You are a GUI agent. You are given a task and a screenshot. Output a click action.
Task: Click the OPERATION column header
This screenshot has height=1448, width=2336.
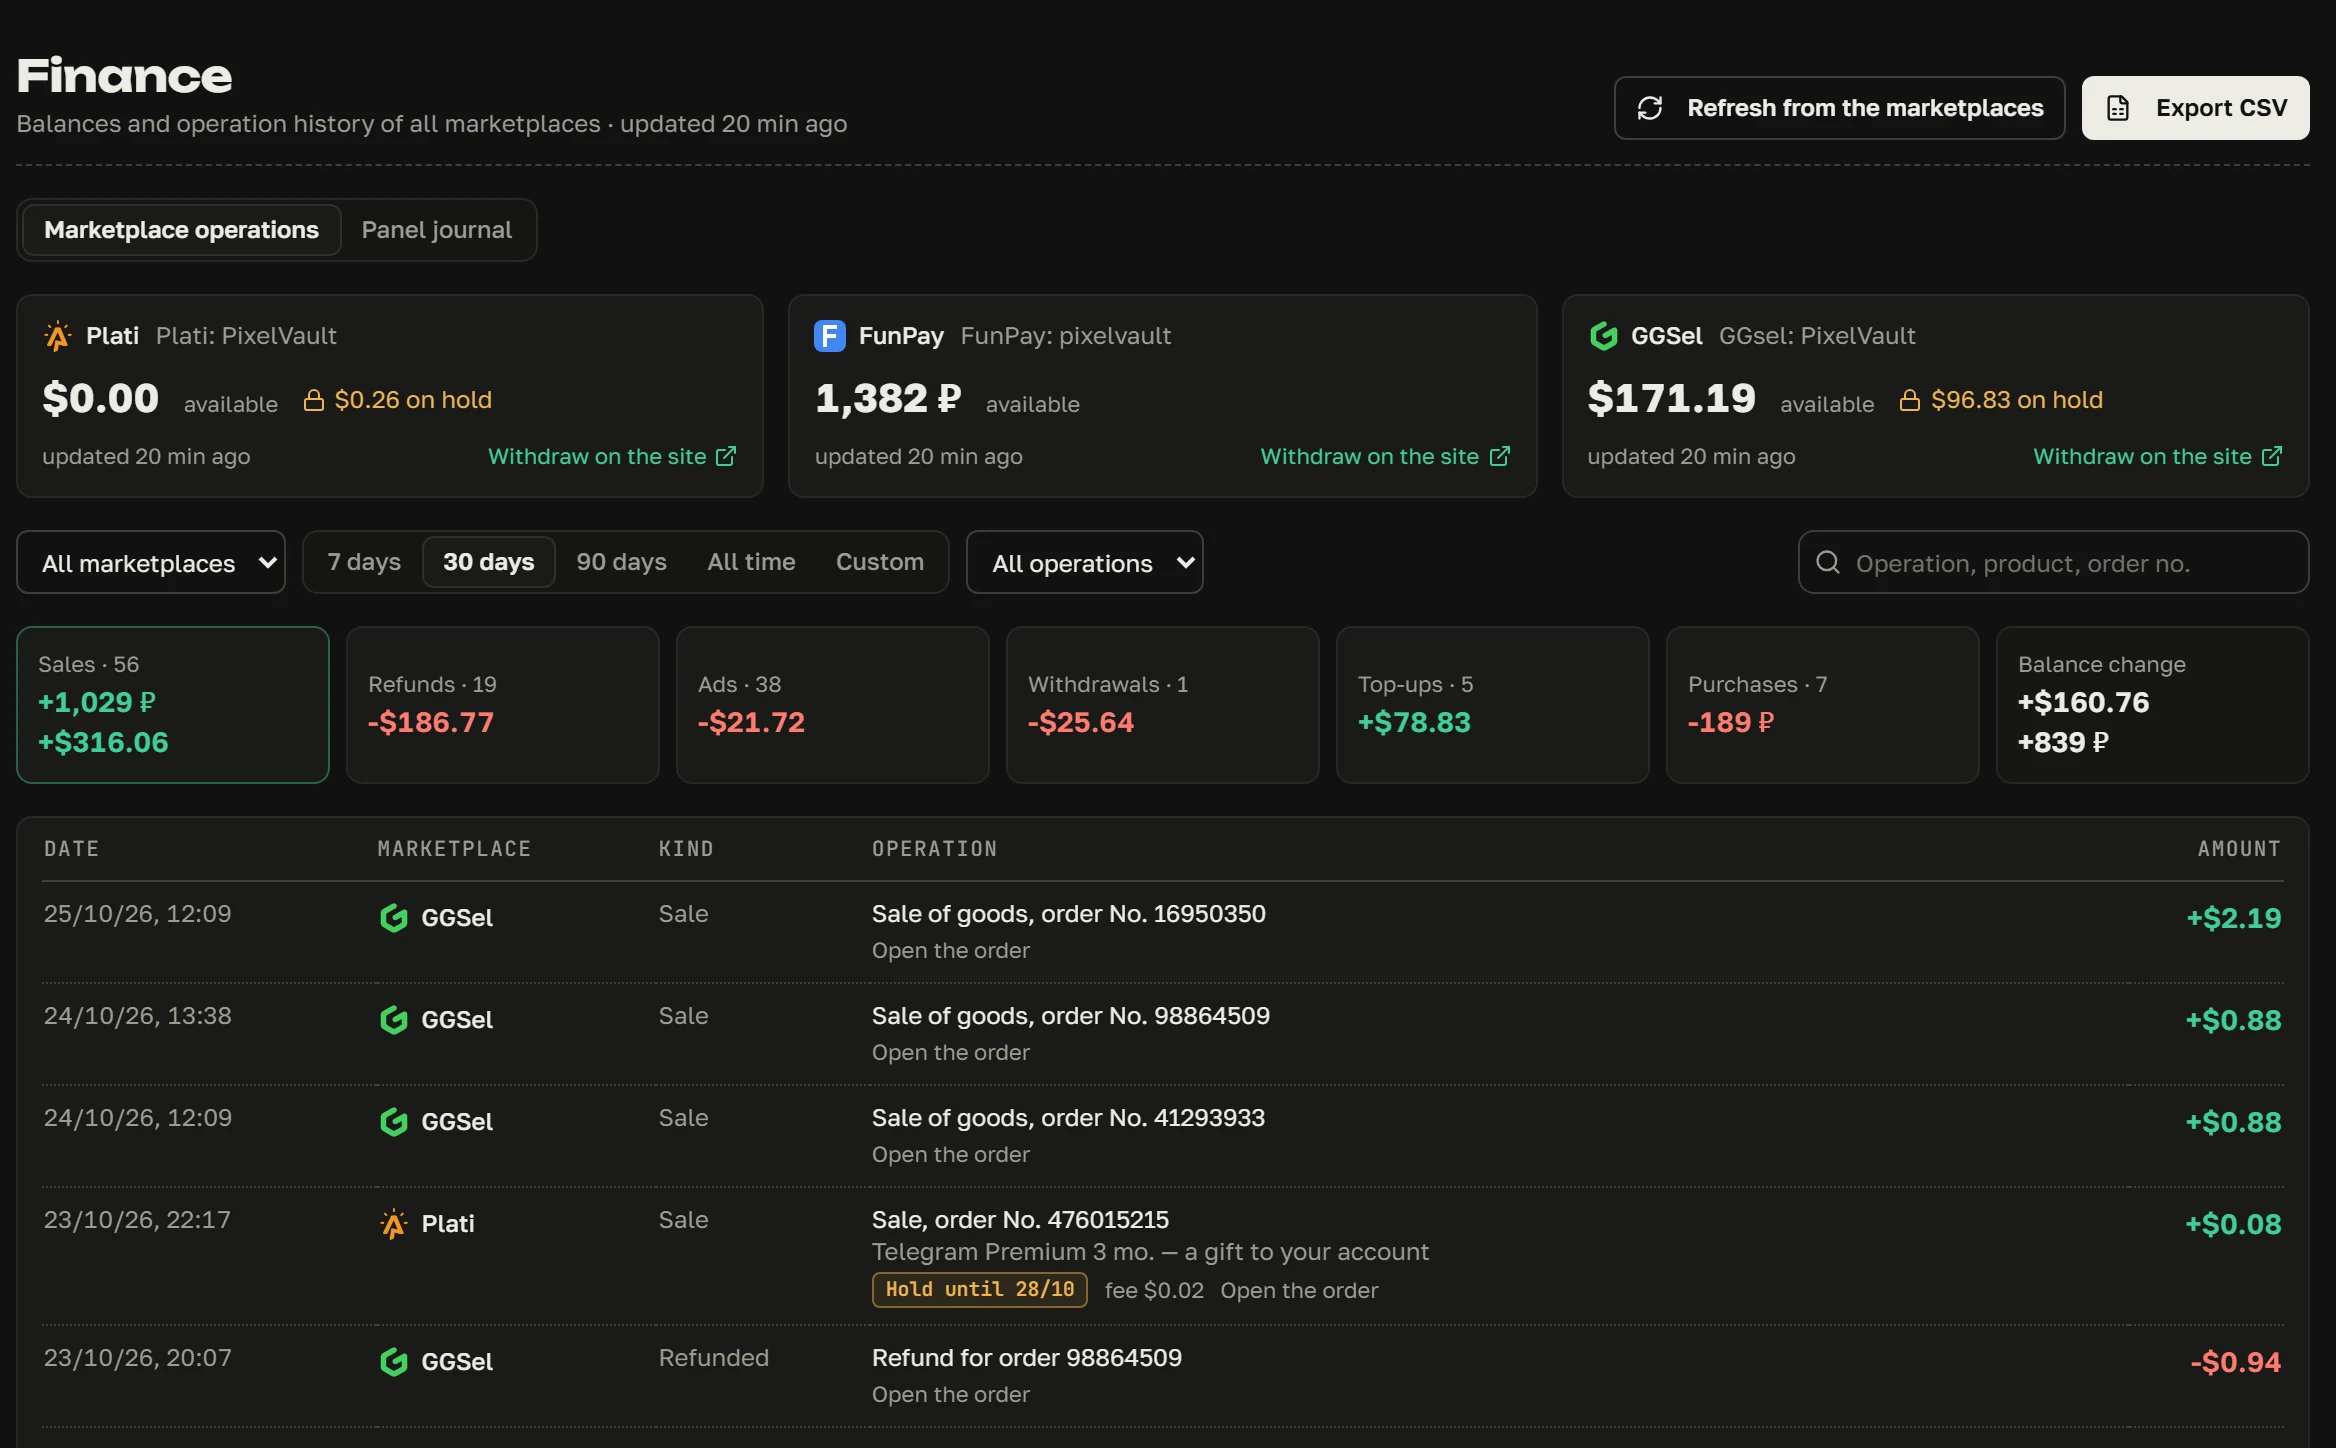pyautogui.click(x=935, y=849)
